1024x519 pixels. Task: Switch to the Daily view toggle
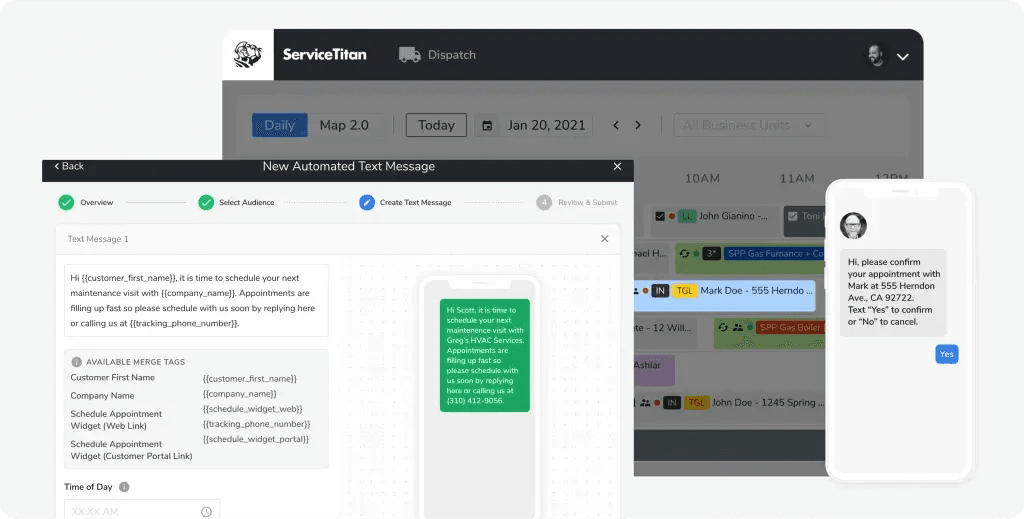click(279, 125)
